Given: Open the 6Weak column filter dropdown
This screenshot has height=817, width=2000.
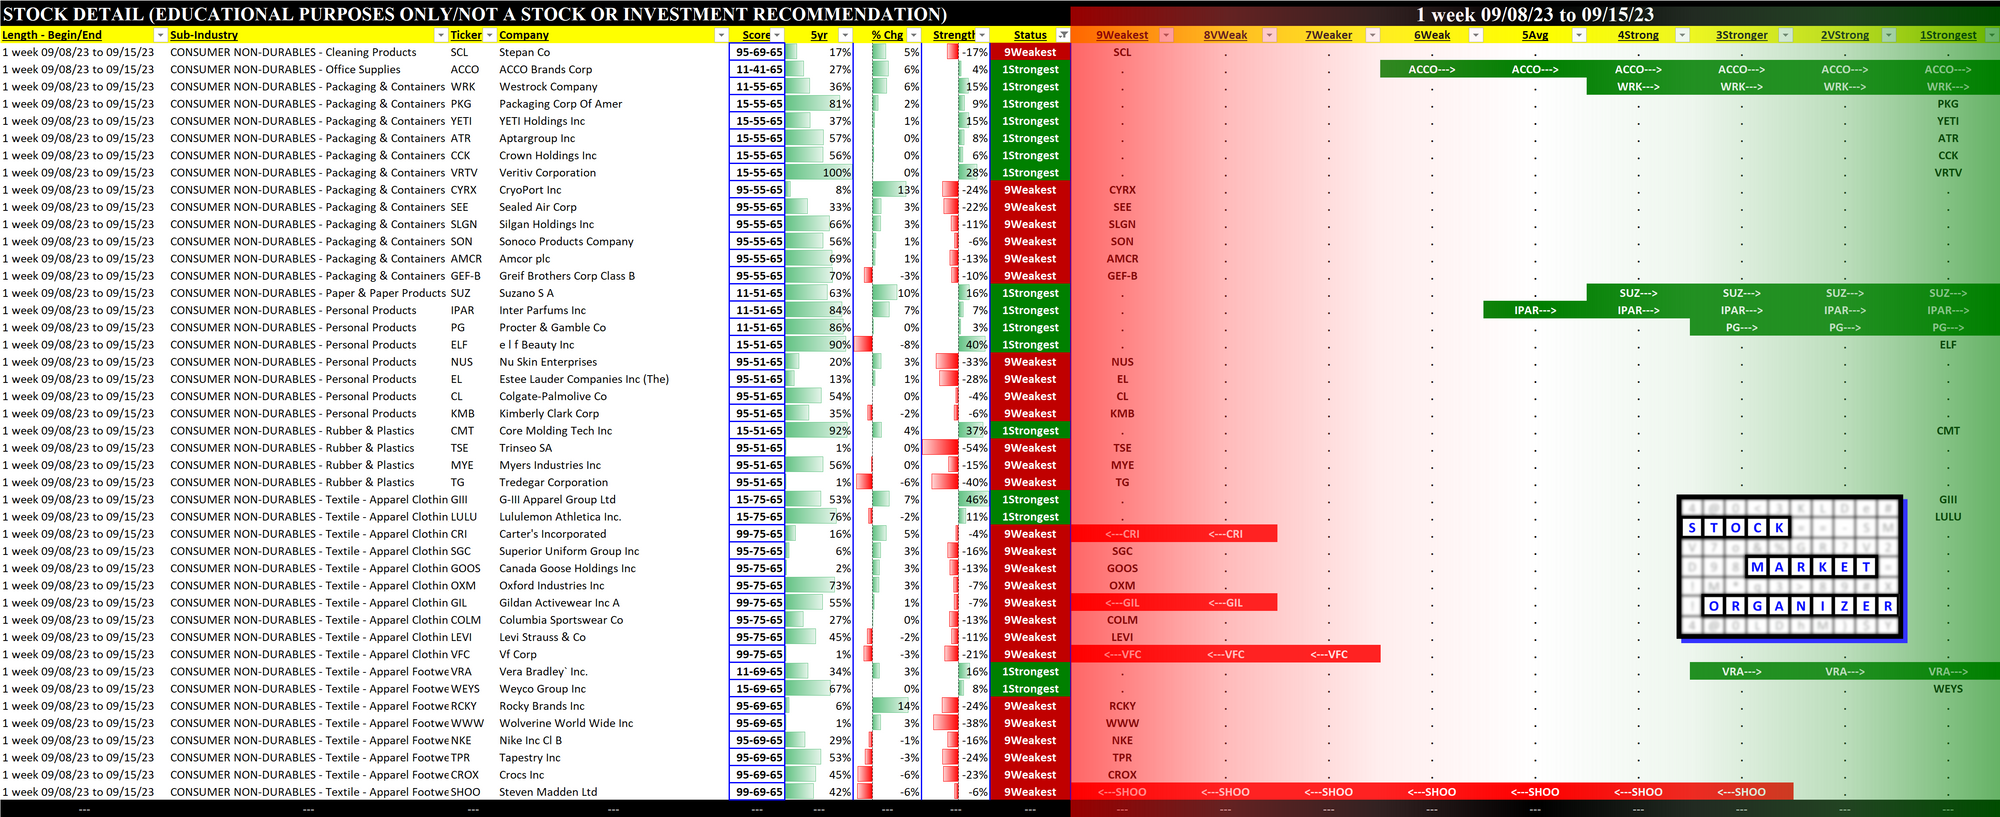Looking at the screenshot, I should 1476,35.
